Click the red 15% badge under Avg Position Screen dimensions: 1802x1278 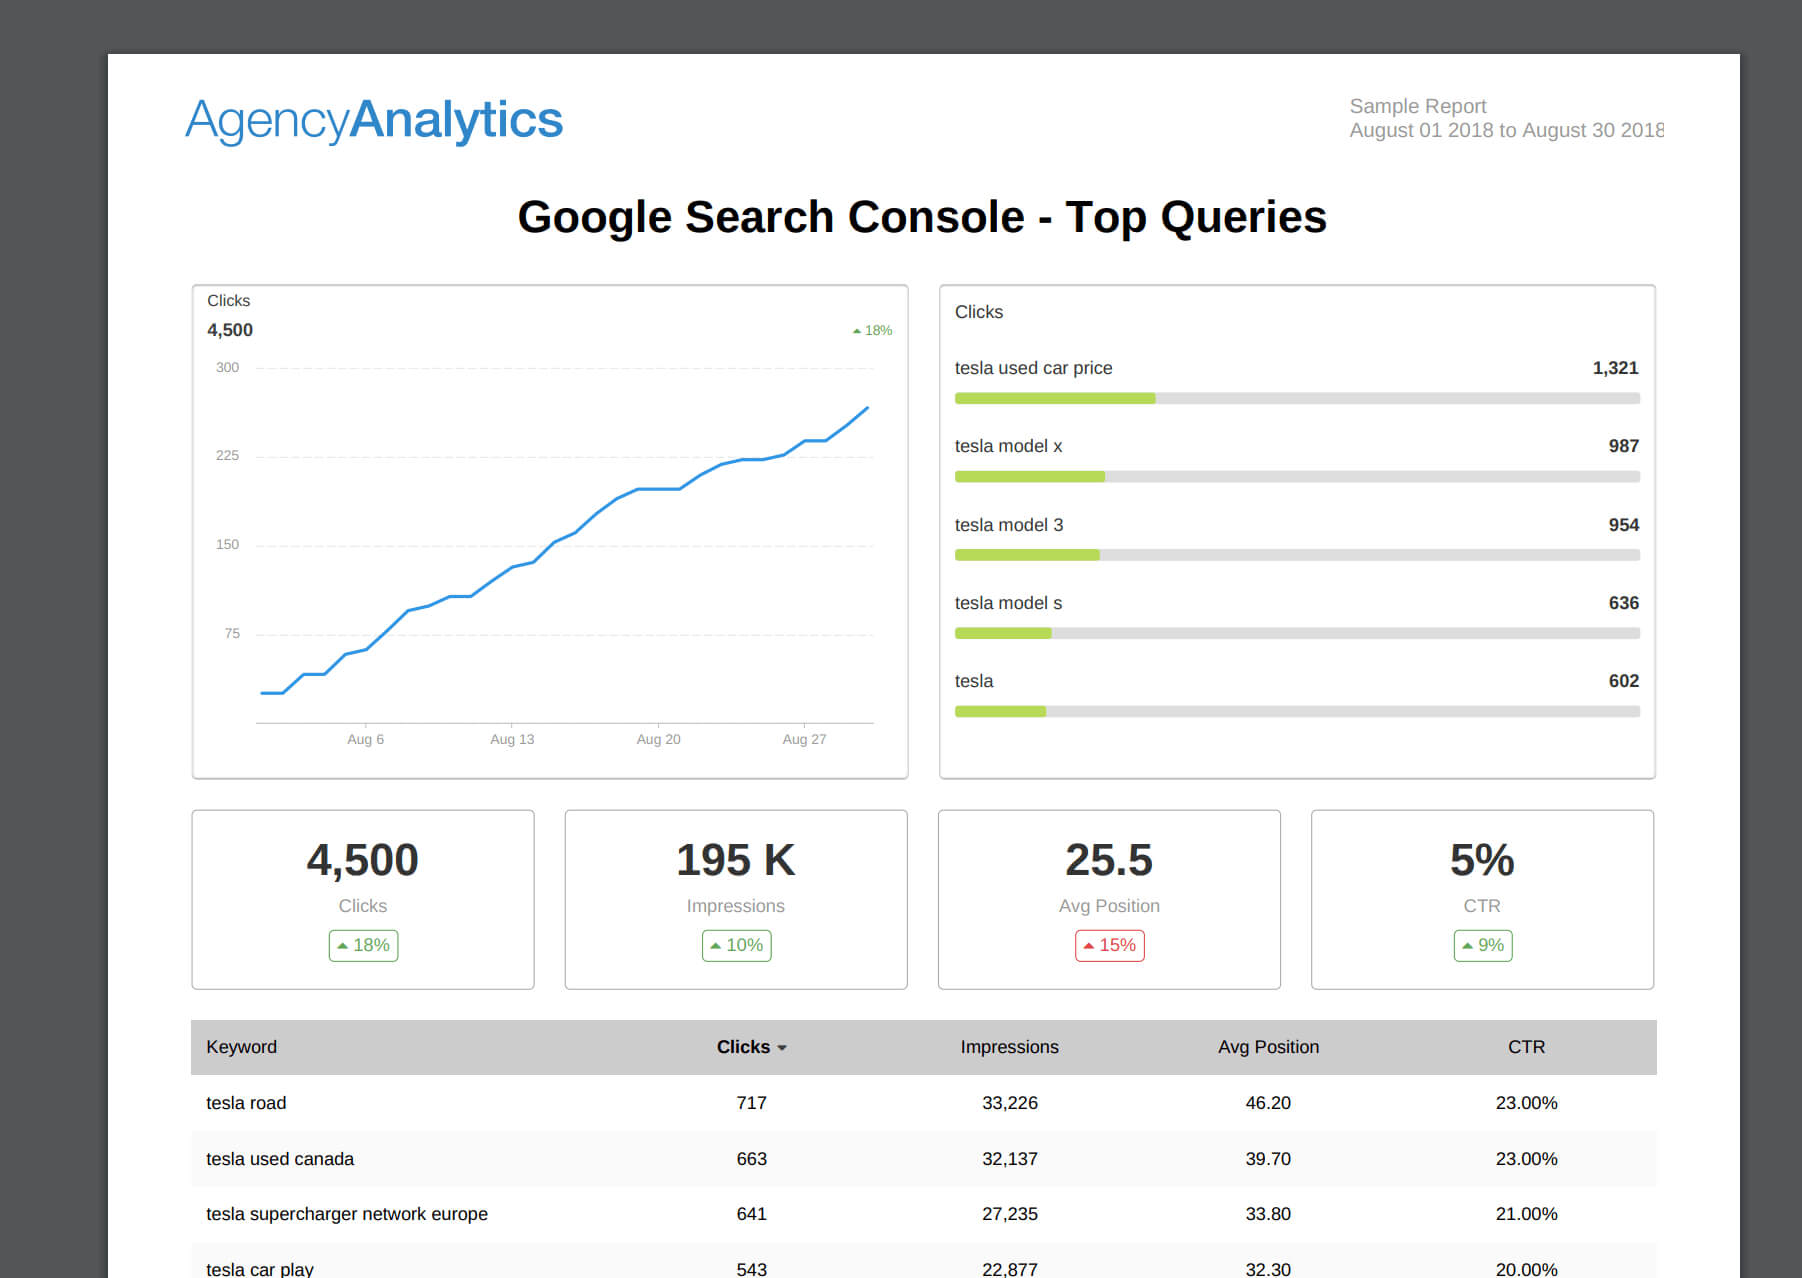1109,945
